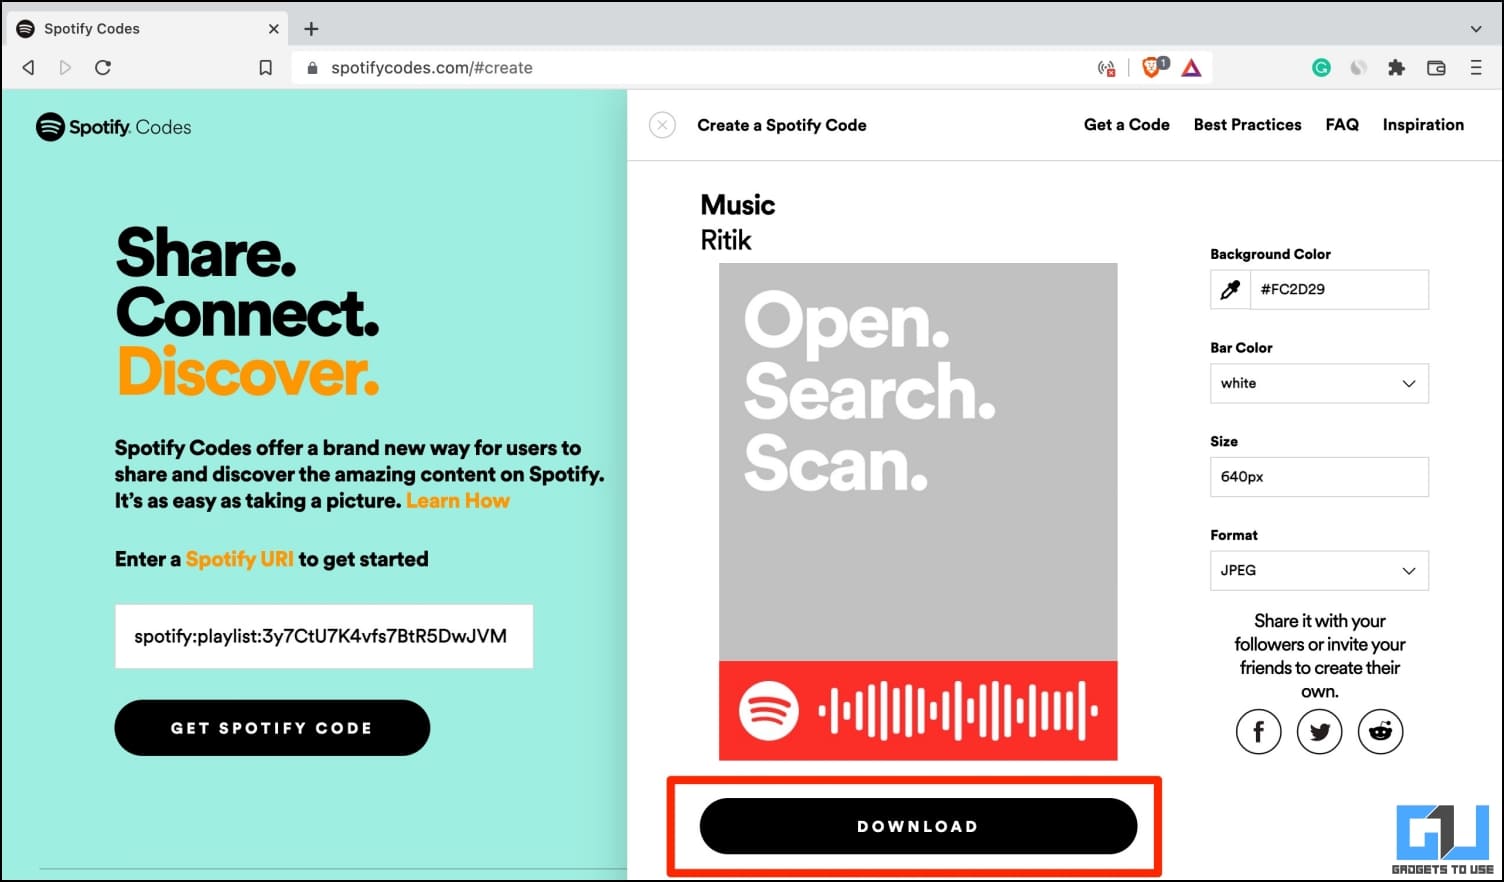This screenshot has height=882, width=1504.
Task: Open the browser extensions puzzle icon
Action: pyautogui.click(x=1396, y=67)
